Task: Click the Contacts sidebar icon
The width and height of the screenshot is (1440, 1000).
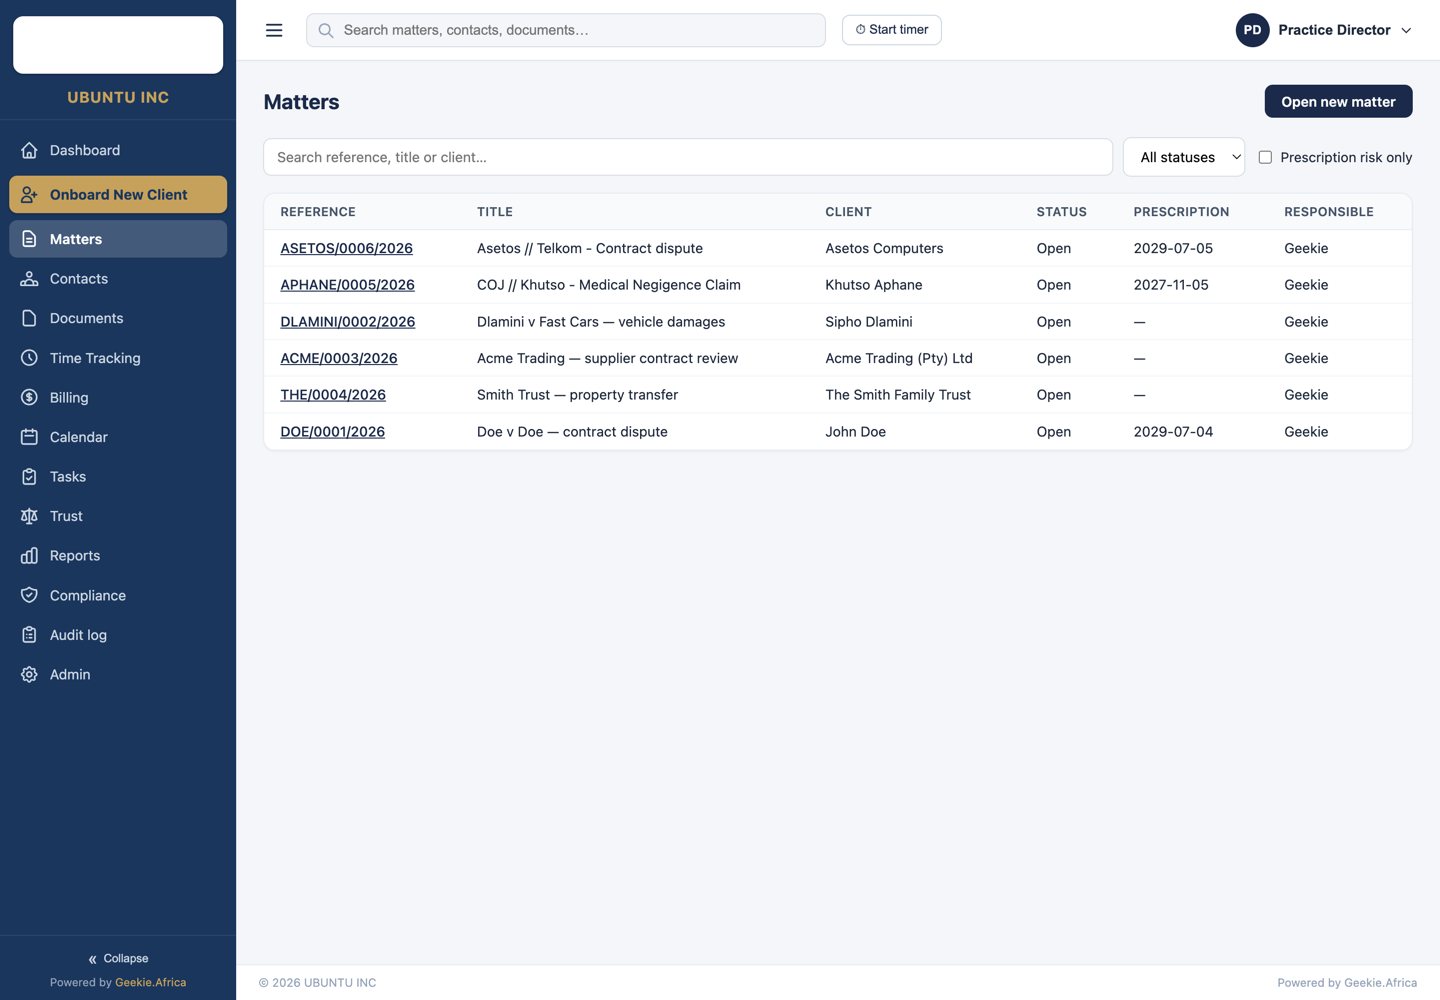Action: tap(29, 279)
